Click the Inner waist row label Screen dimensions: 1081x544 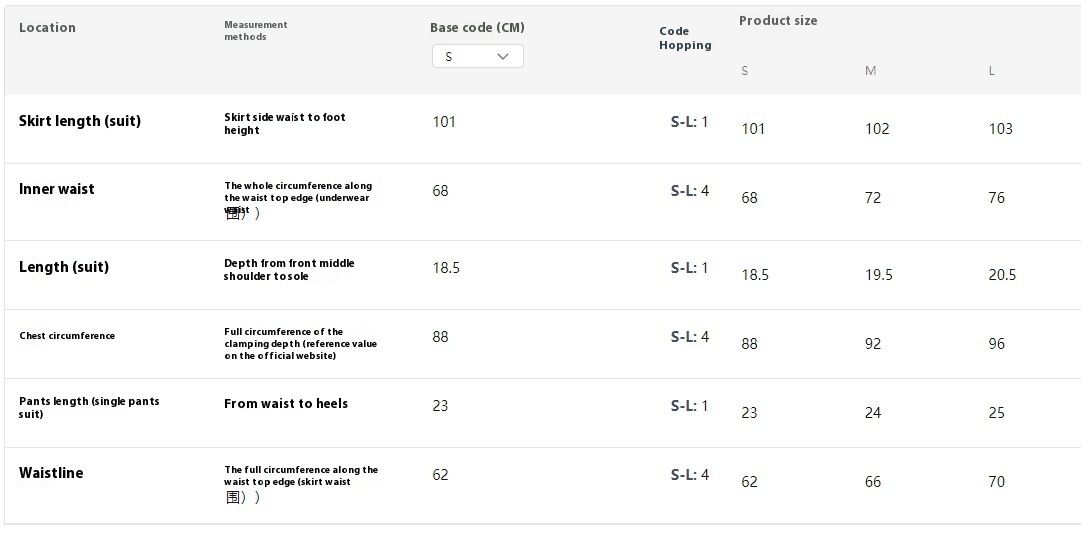coord(57,190)
